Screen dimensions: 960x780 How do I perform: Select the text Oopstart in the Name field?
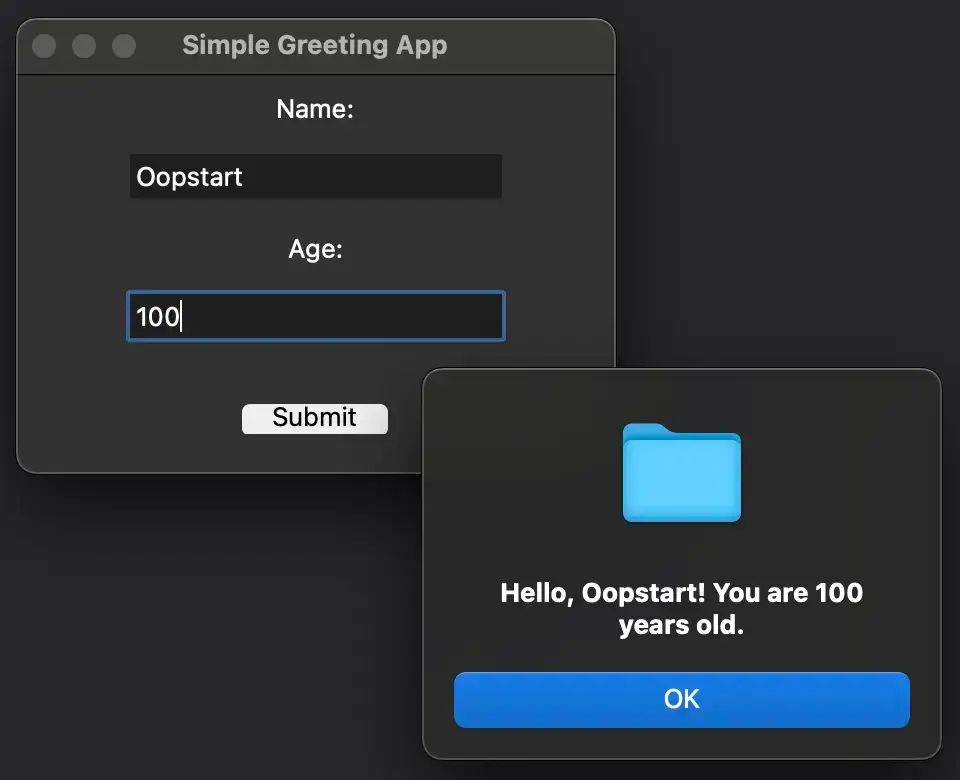tap(189, 177)
